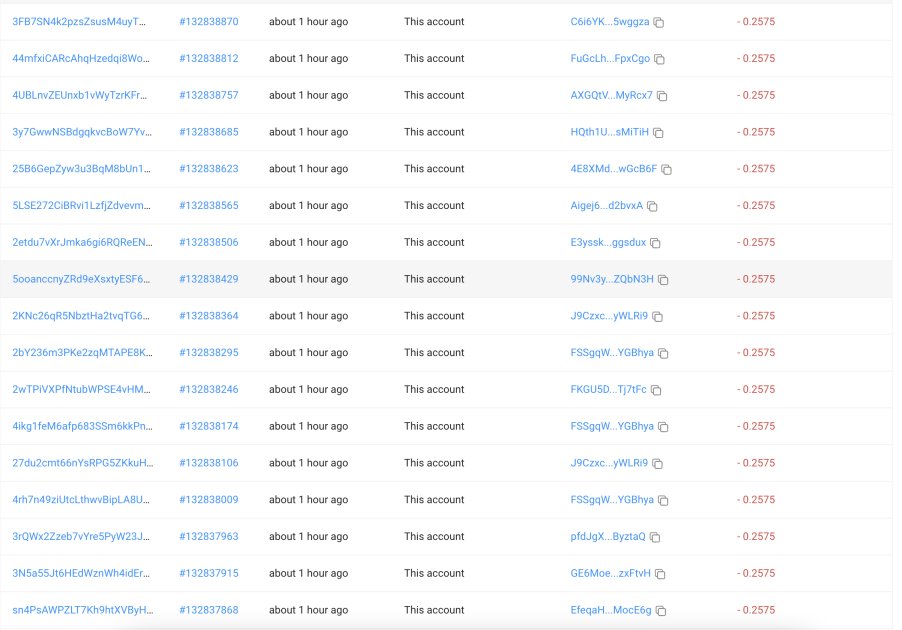
Task: Open account C6i6YK...5wggza
Action: pyautogui.click(x=610, y=22)
